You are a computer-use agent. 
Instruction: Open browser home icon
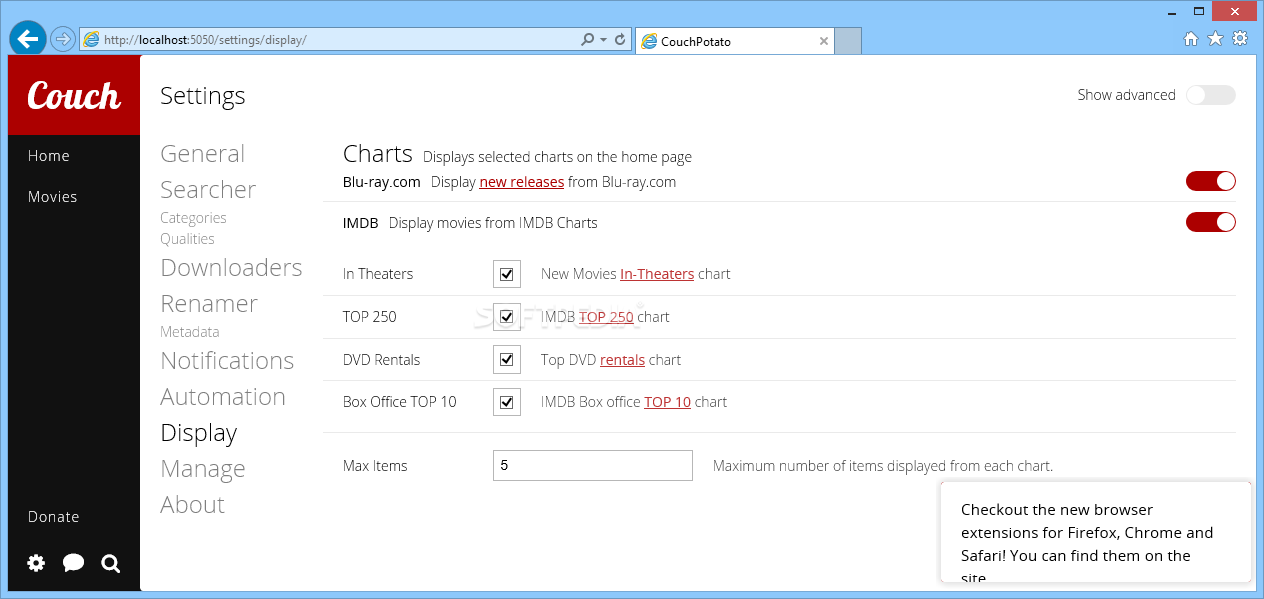[x=1190, y=39]
